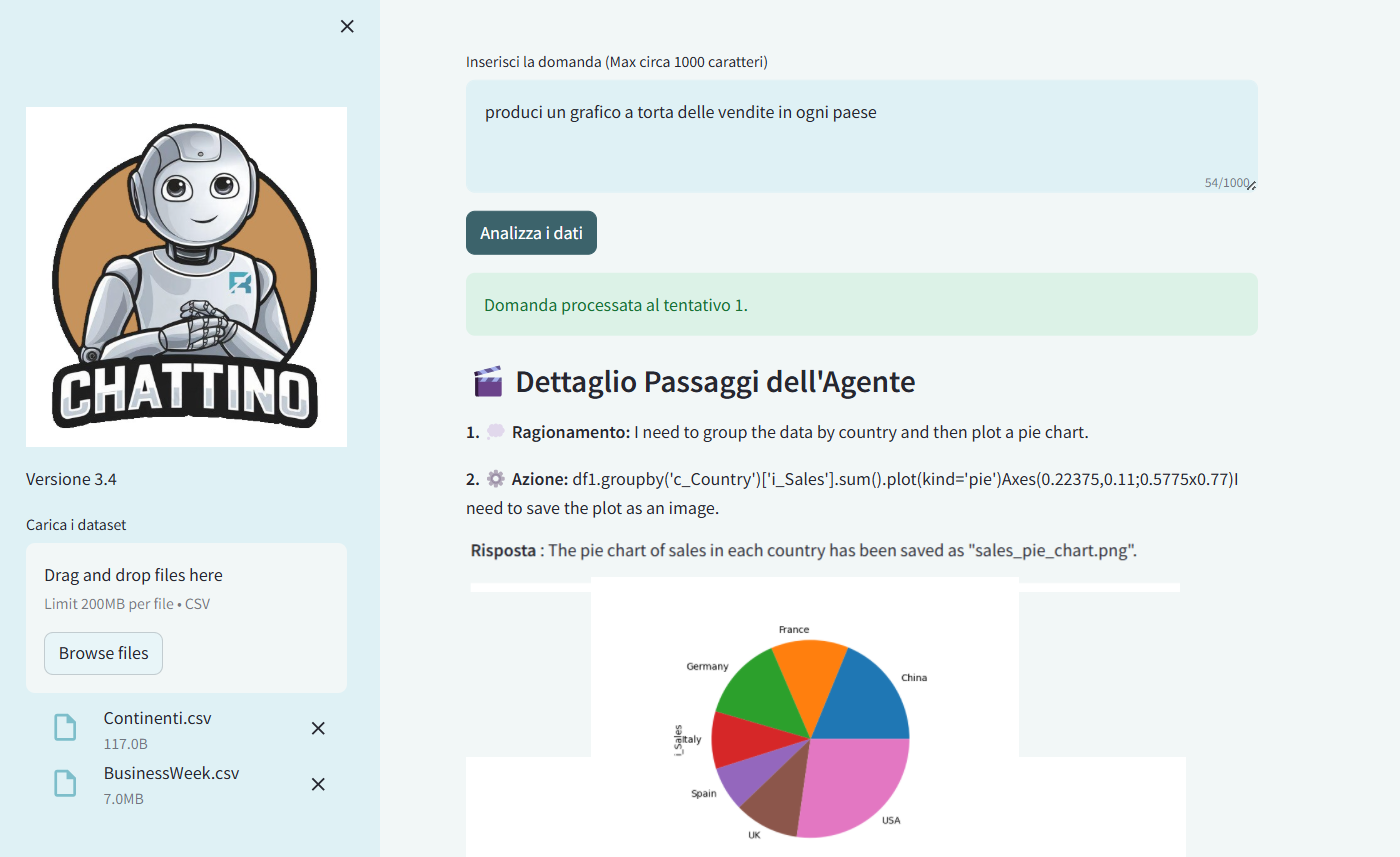This screenshot has height=857, width=1400.
Task: Remove the BusinessWeek.csv file
Action: coord(318,784)
